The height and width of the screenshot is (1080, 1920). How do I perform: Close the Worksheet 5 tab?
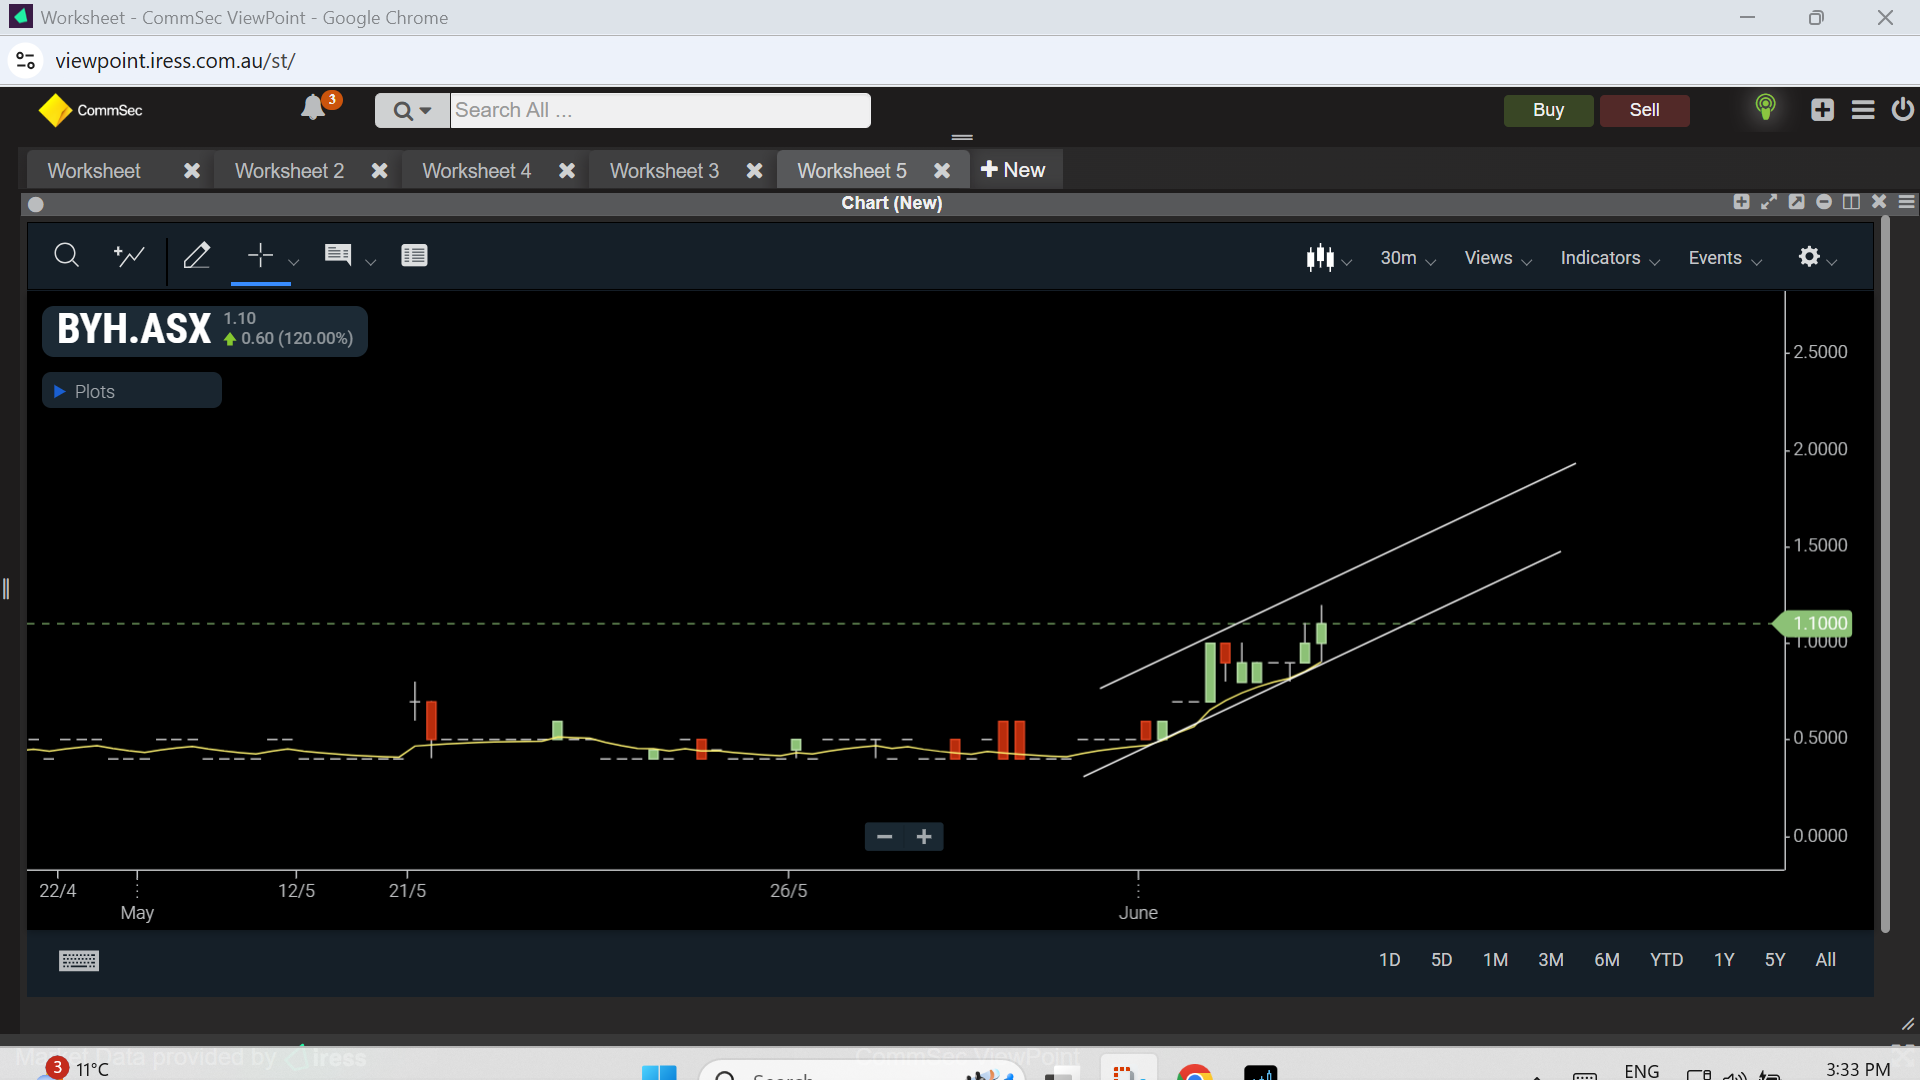[942, 171]
